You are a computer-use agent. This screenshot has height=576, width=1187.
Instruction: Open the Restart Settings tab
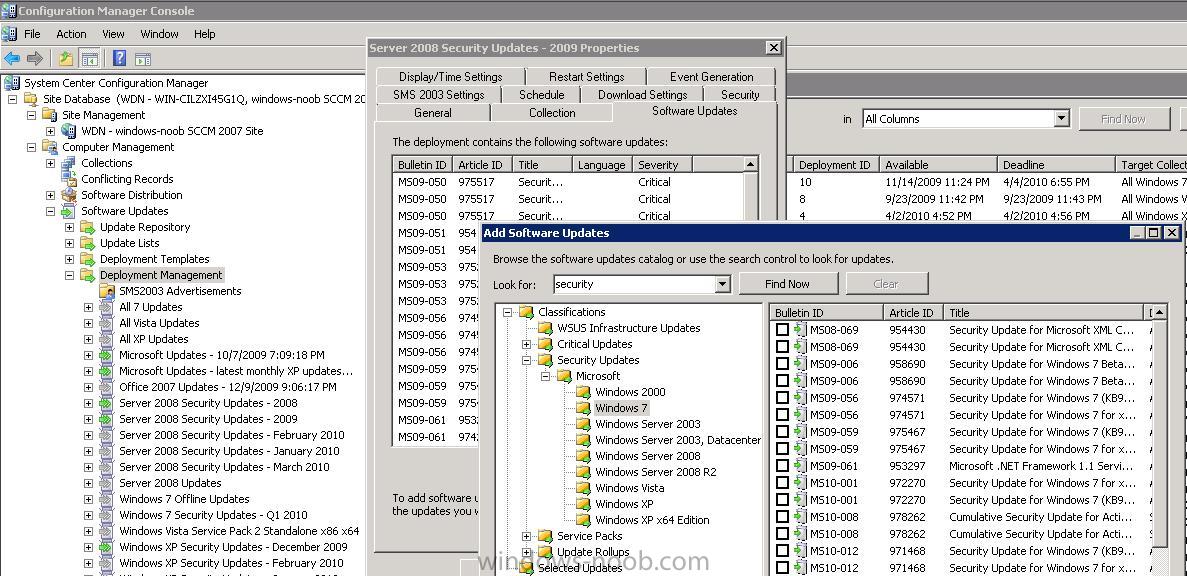[x=587, y=76]
